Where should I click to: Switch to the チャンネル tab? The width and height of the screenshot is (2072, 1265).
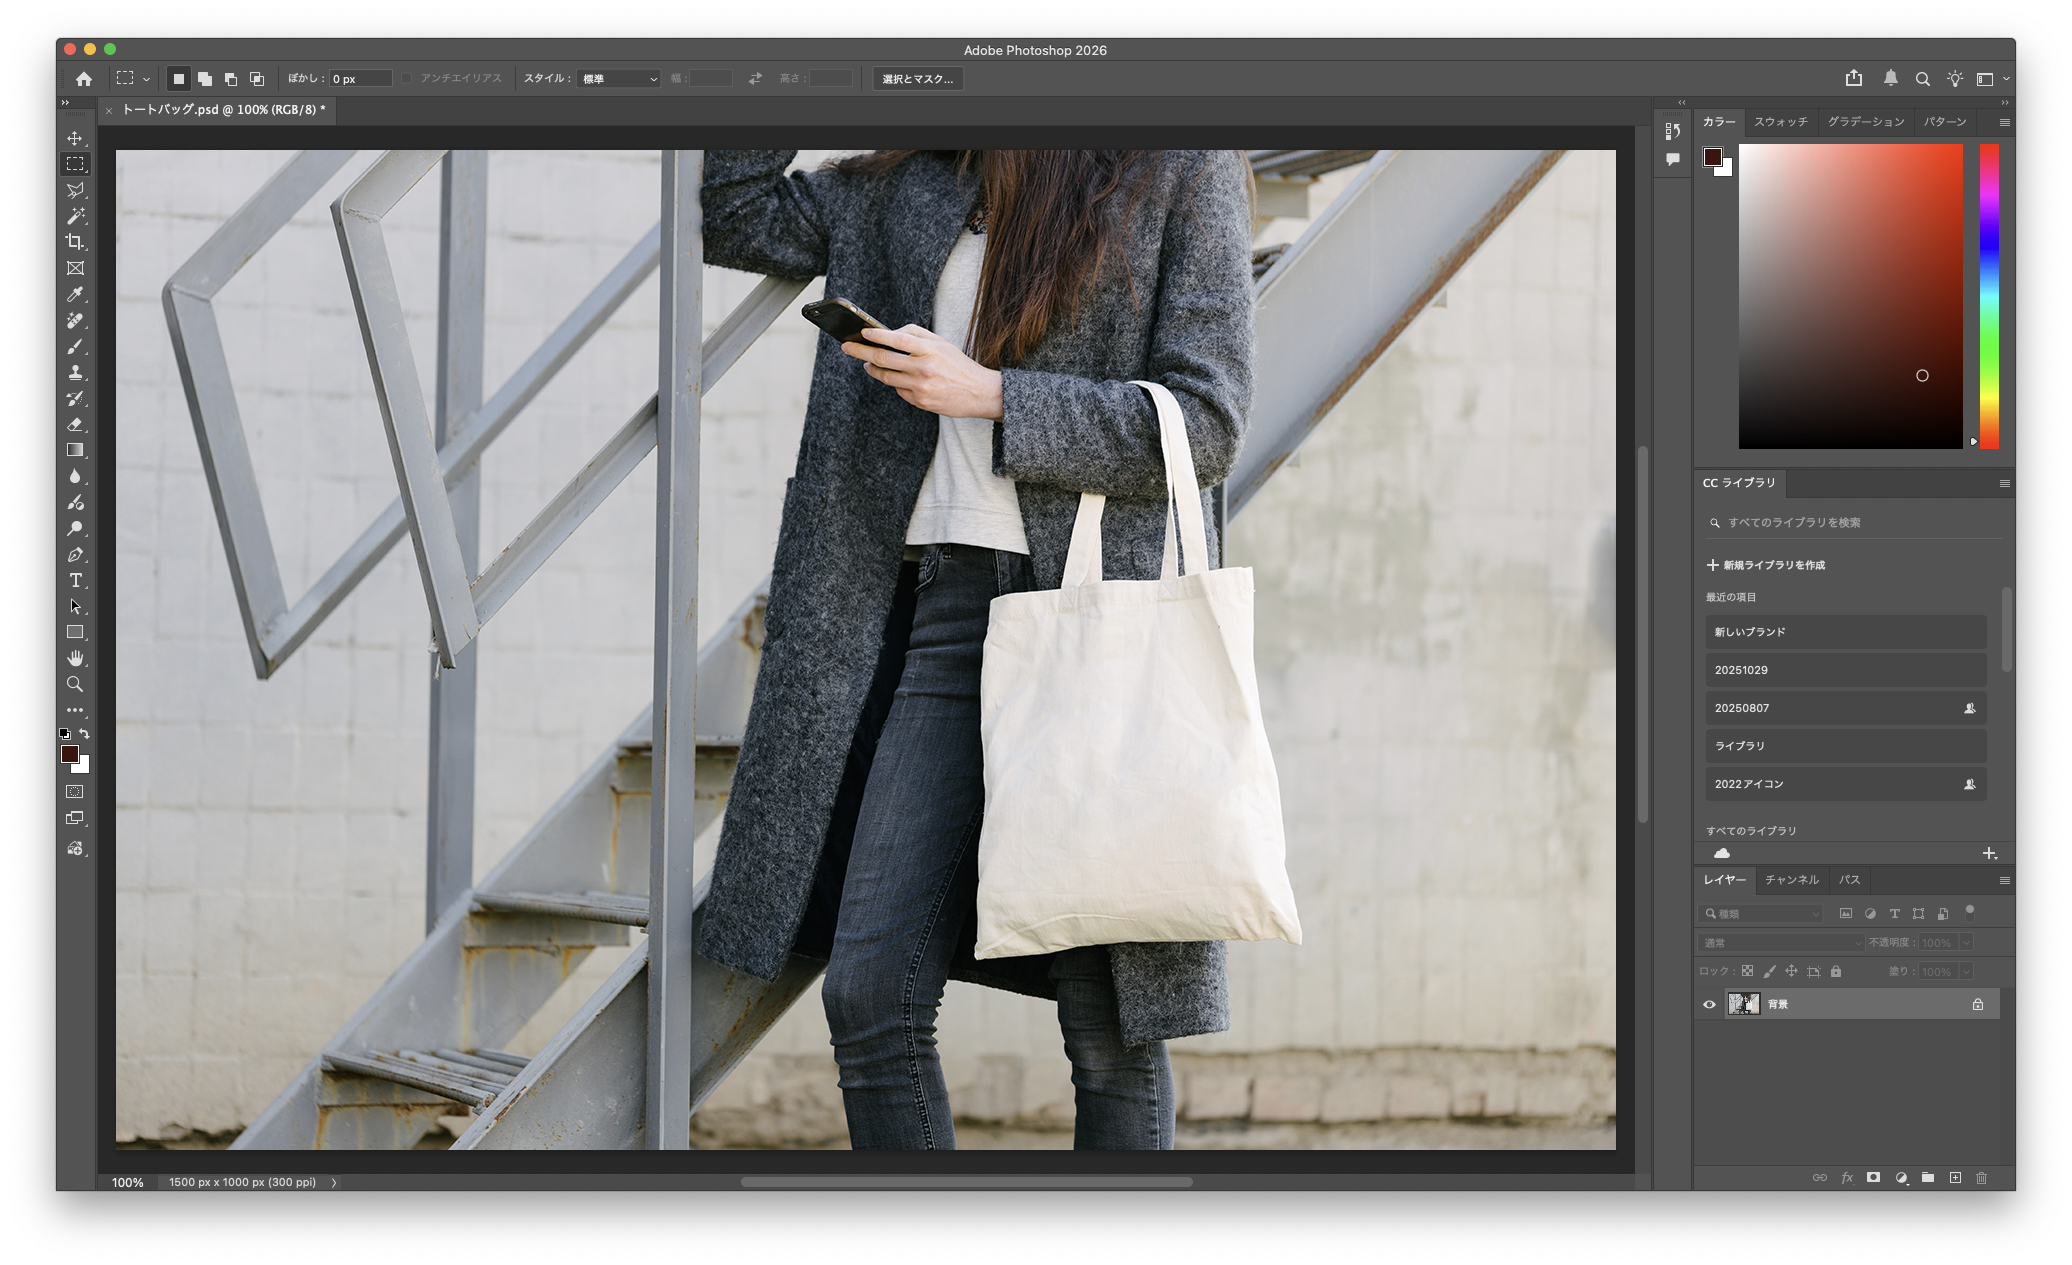point(1791,880)
